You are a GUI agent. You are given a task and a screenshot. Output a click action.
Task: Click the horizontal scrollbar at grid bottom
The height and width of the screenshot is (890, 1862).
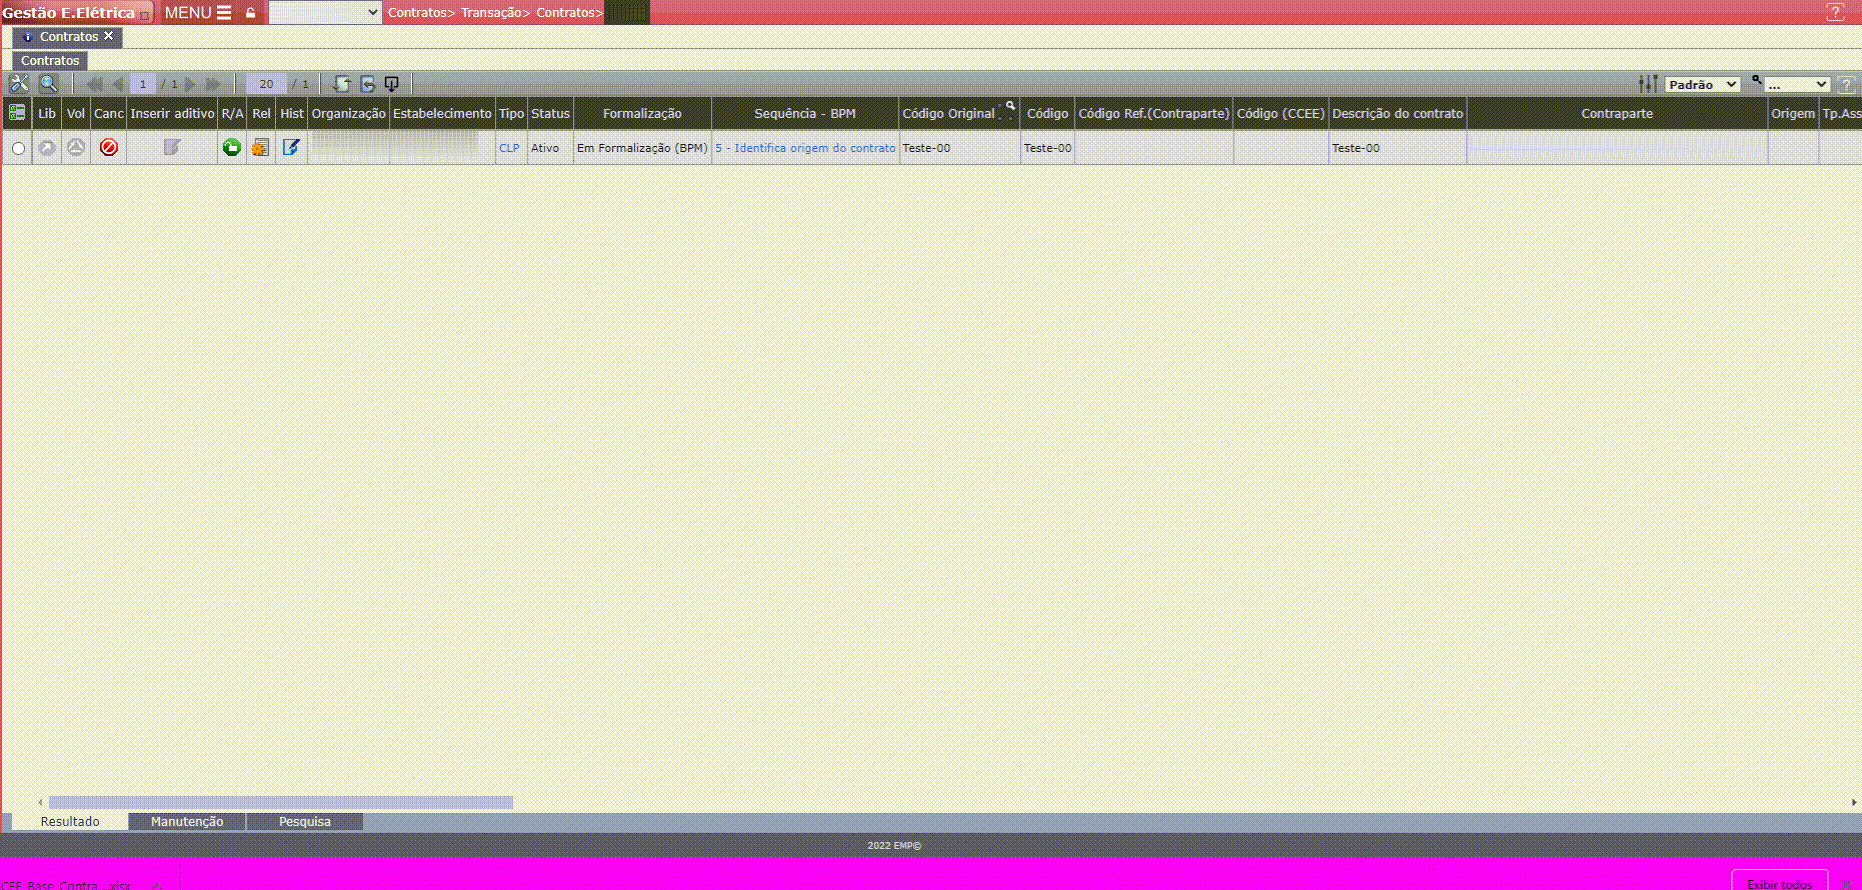tap(280, 802)
